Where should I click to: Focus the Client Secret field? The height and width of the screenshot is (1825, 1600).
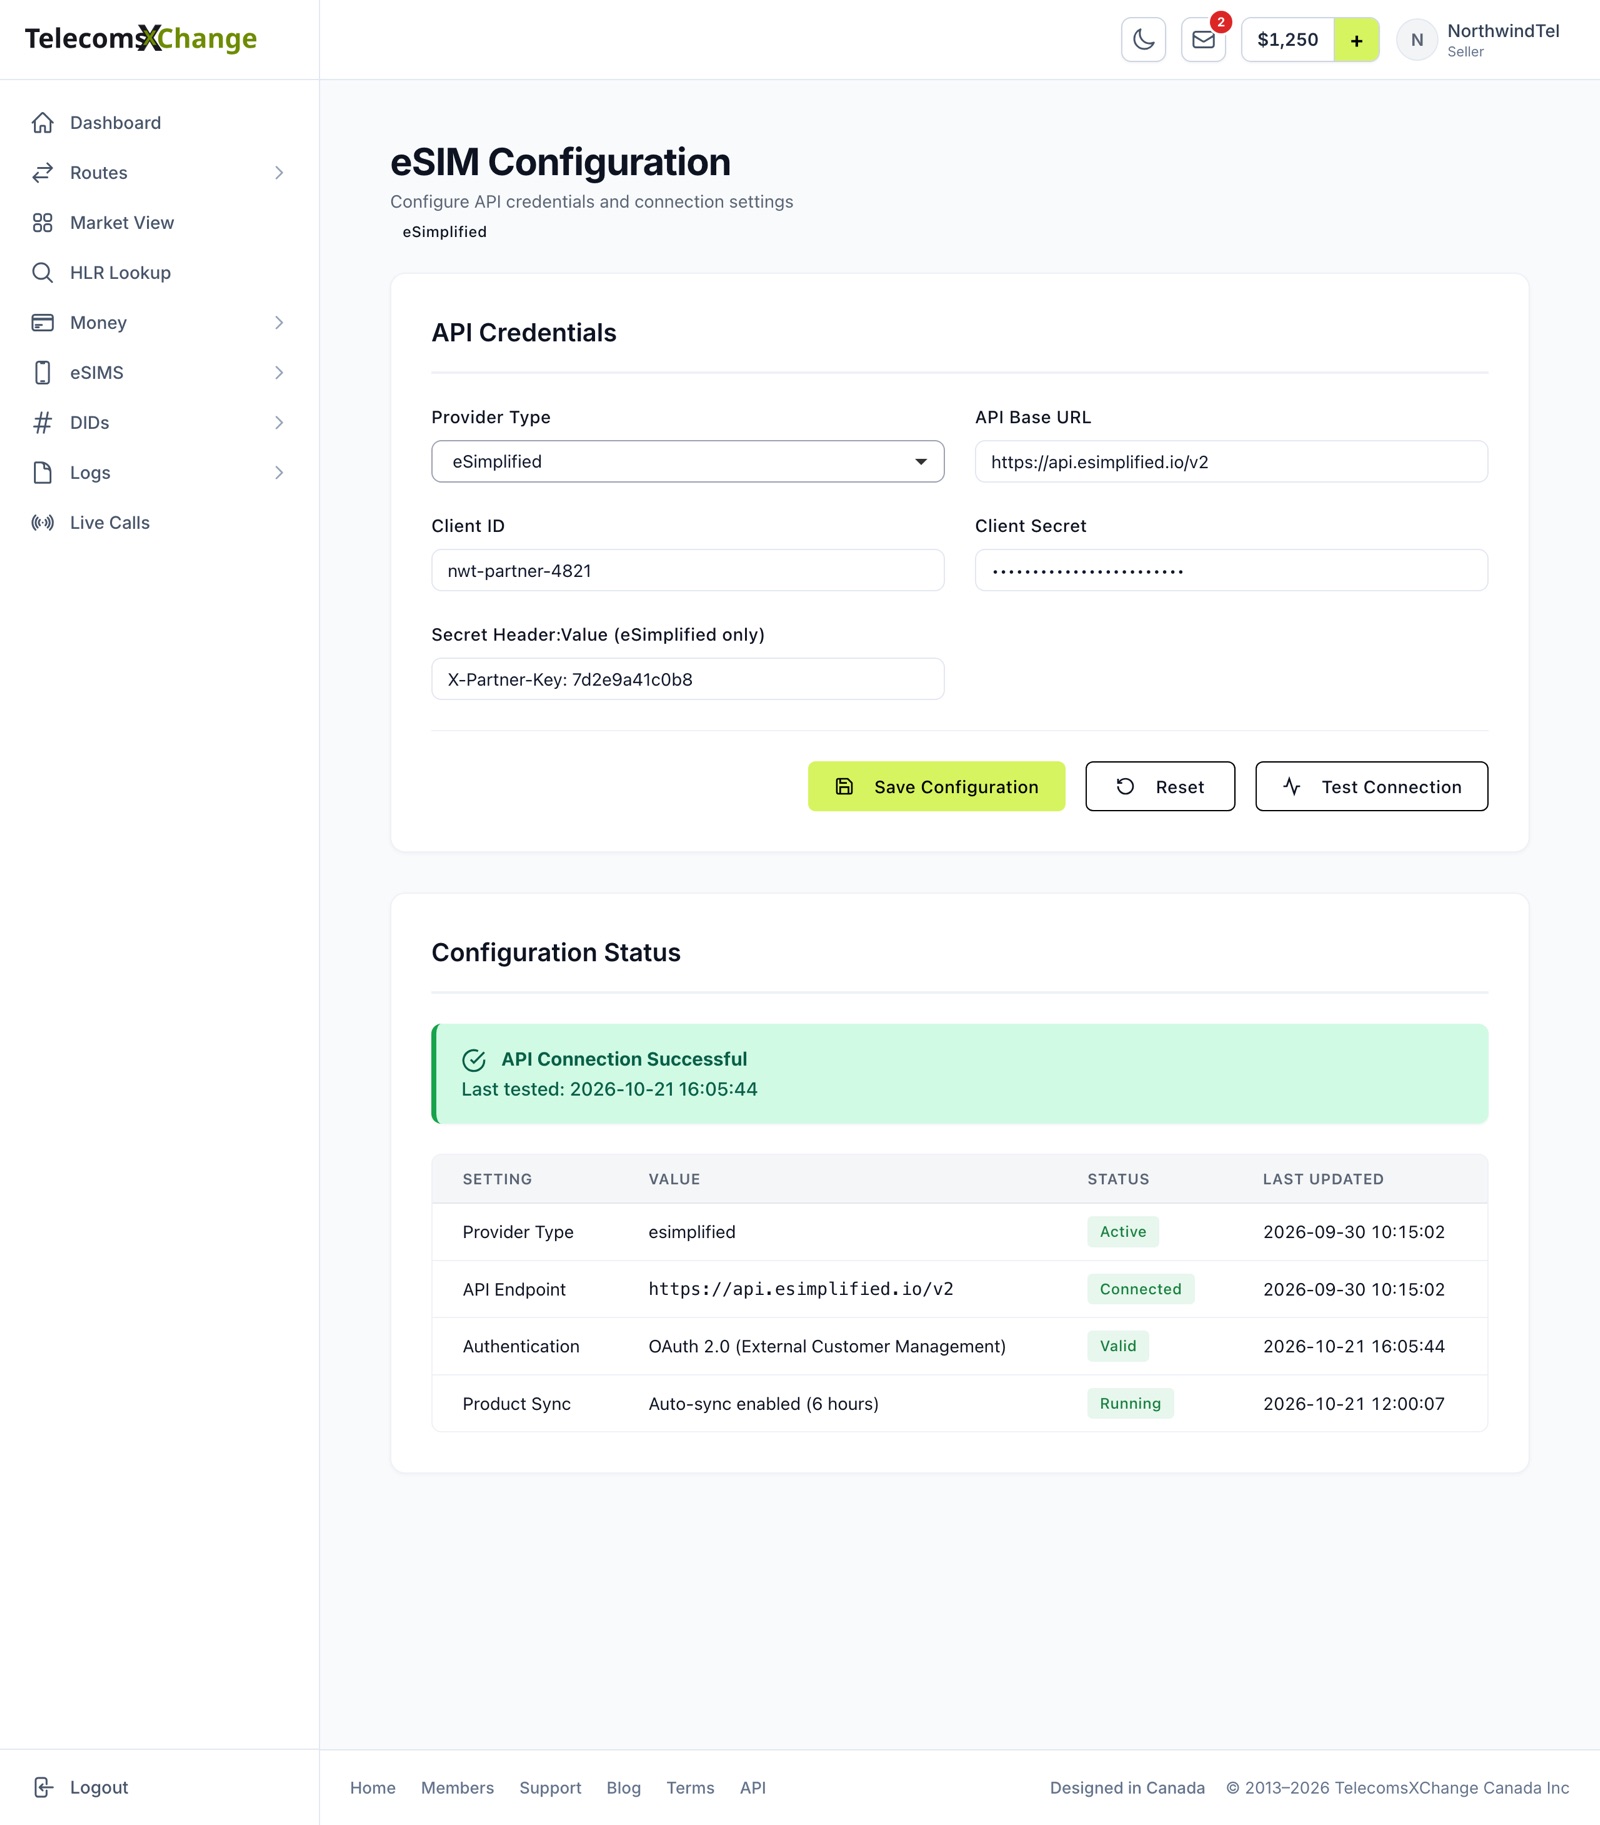pos(1231,571)
